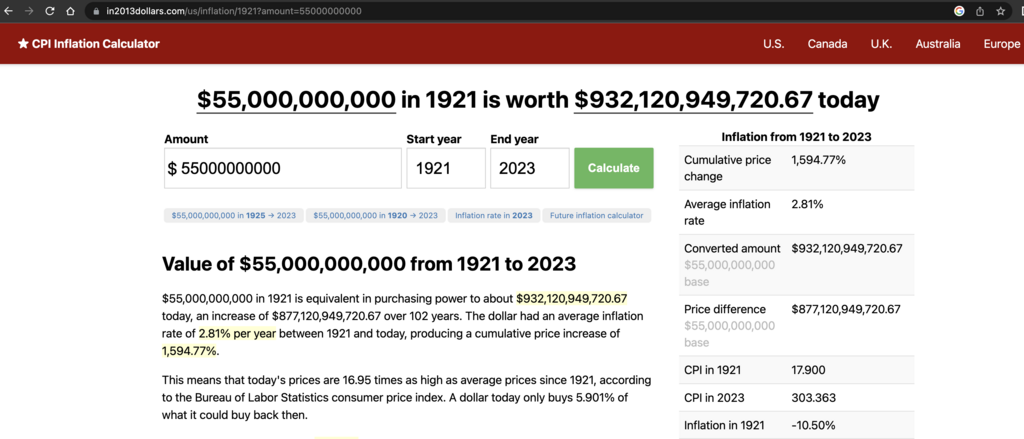
Task: Go to the browser home icon
Action: click(70, 11)
